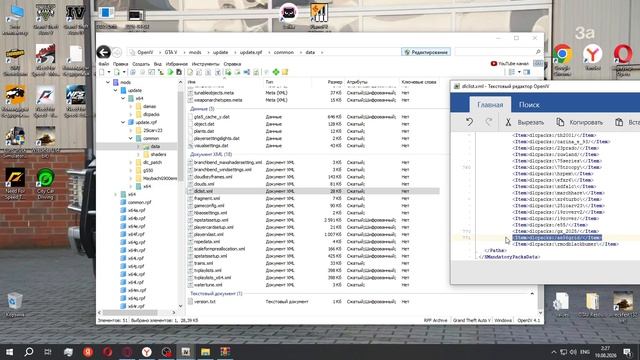Open Opera browser desktop shortcut

pyautogui.click(x=623, y=54)
